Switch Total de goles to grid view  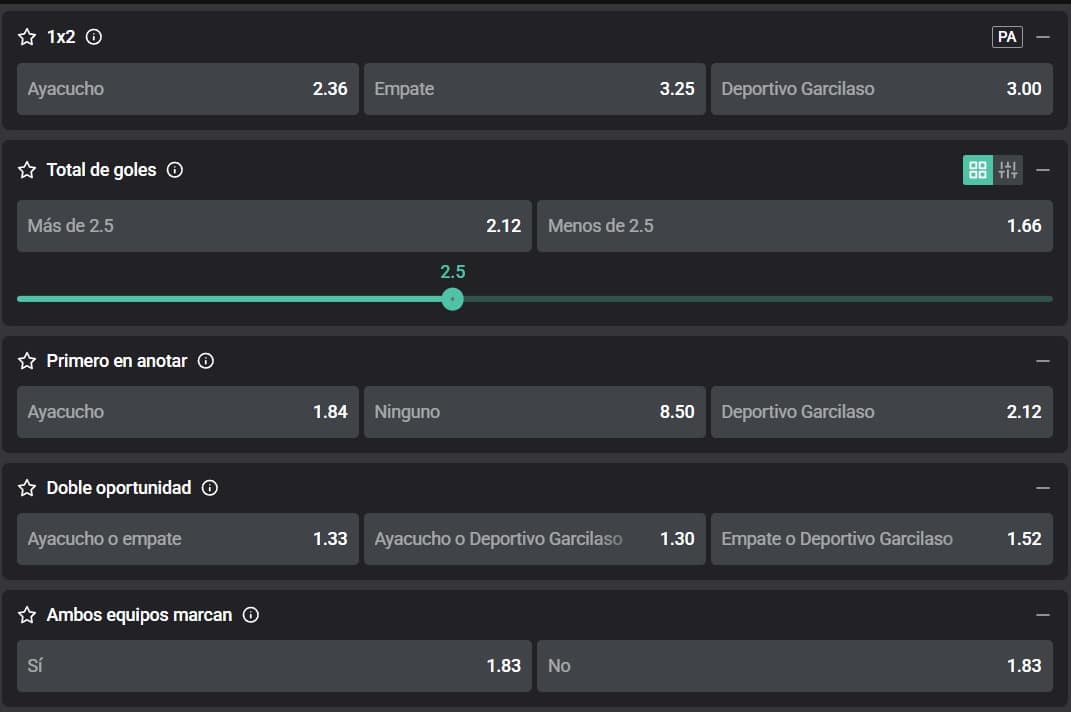pyautogui.click(x=978, y=170)
